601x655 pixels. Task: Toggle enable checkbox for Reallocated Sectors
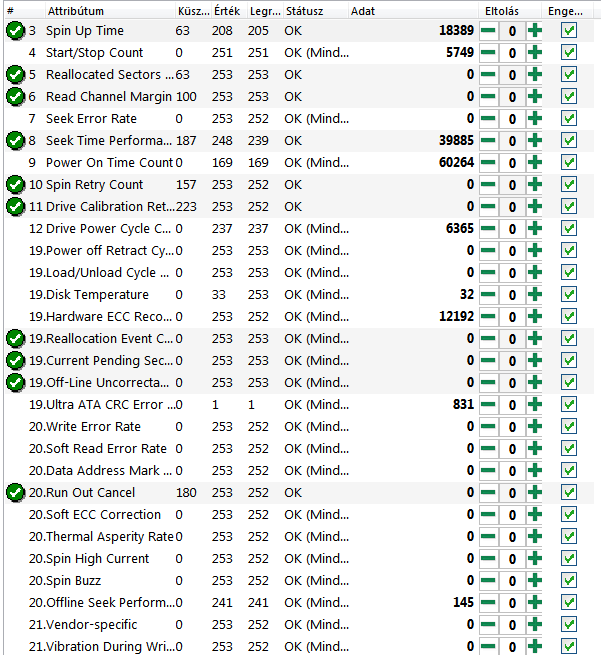[x=569, y=75]
